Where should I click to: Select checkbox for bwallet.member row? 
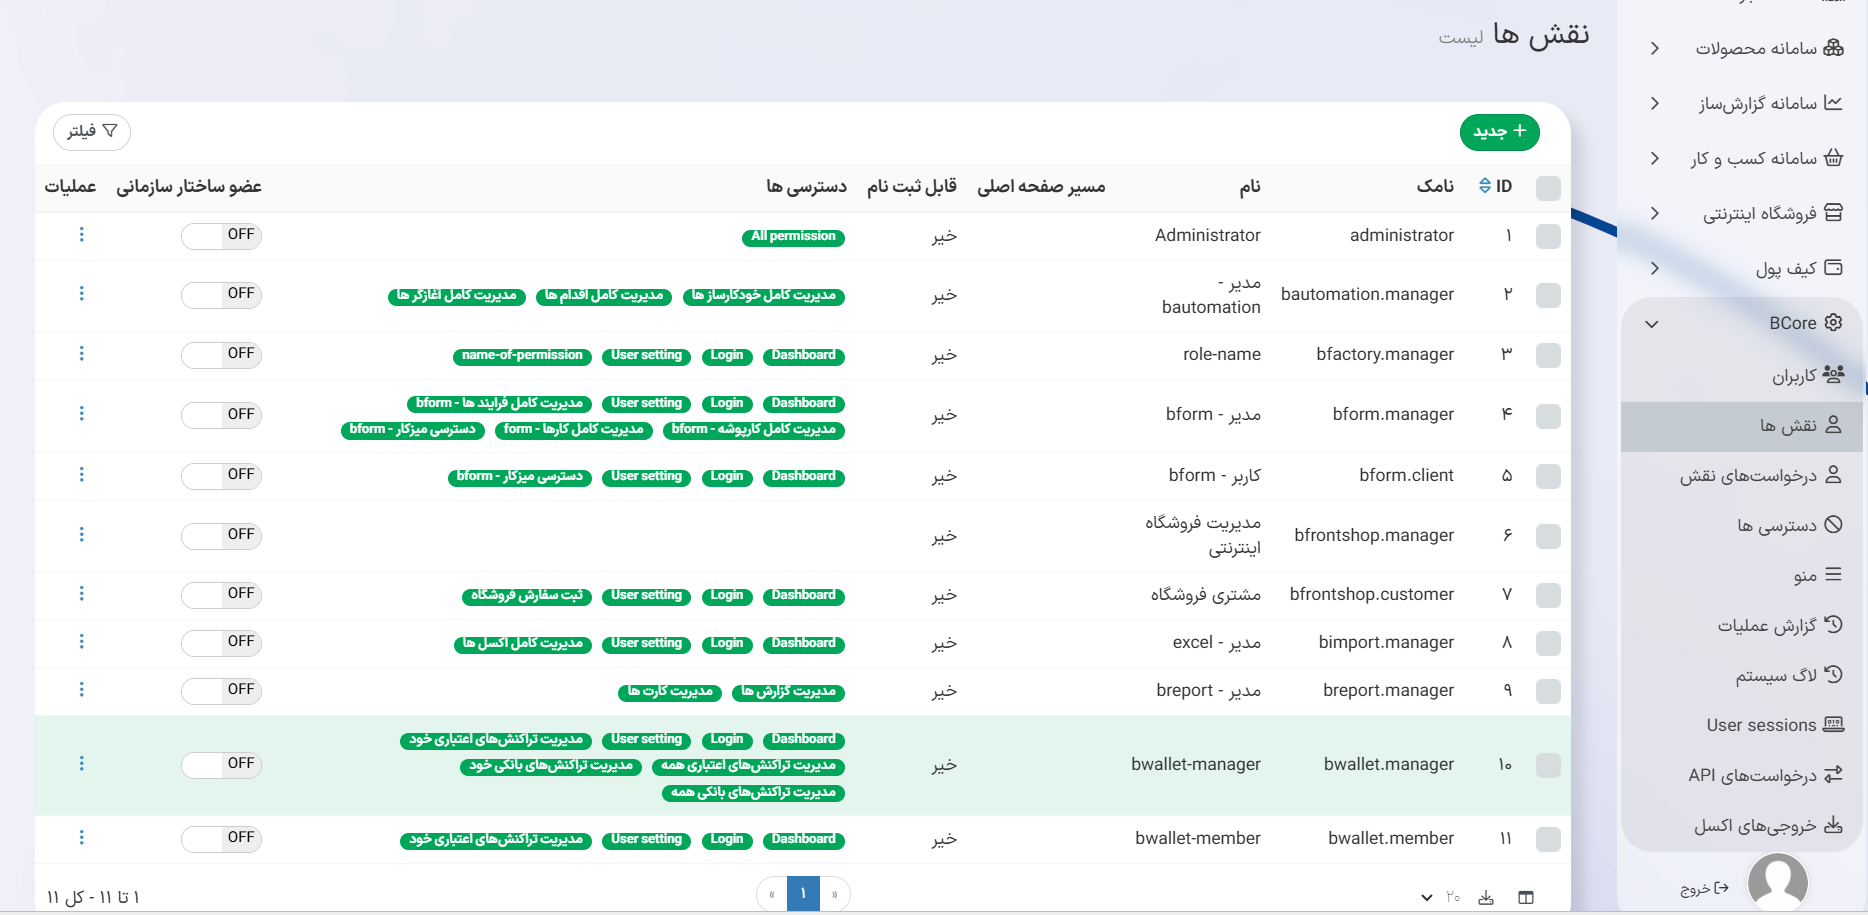1548,839
